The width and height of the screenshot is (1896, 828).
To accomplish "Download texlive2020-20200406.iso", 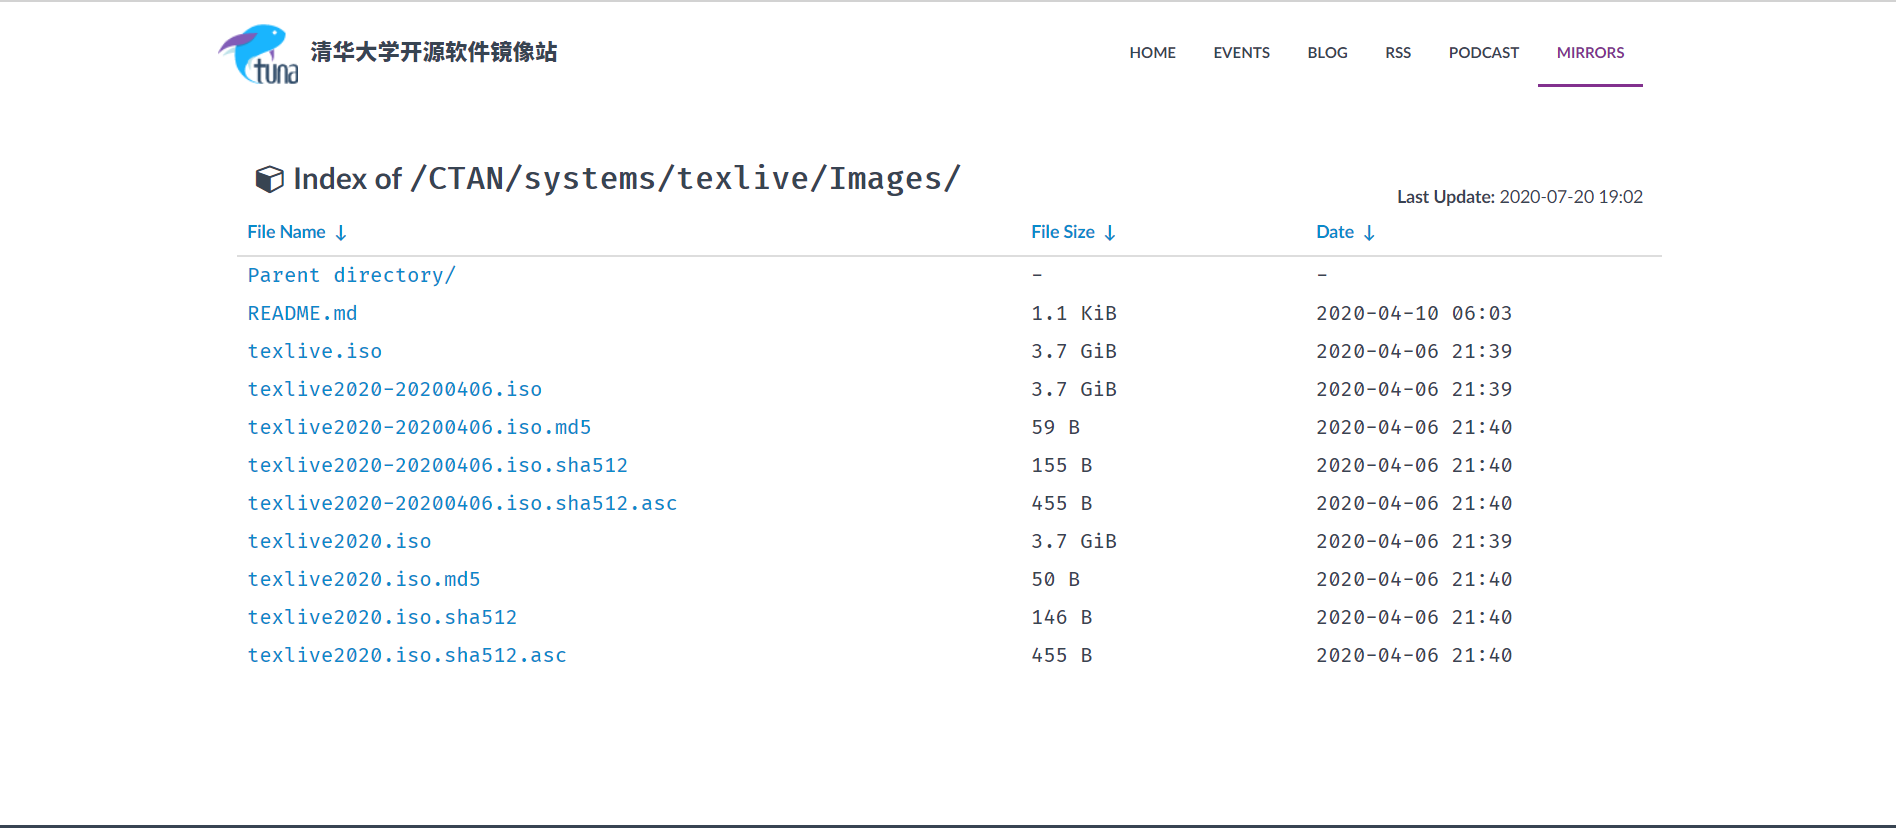I will 394,389.
